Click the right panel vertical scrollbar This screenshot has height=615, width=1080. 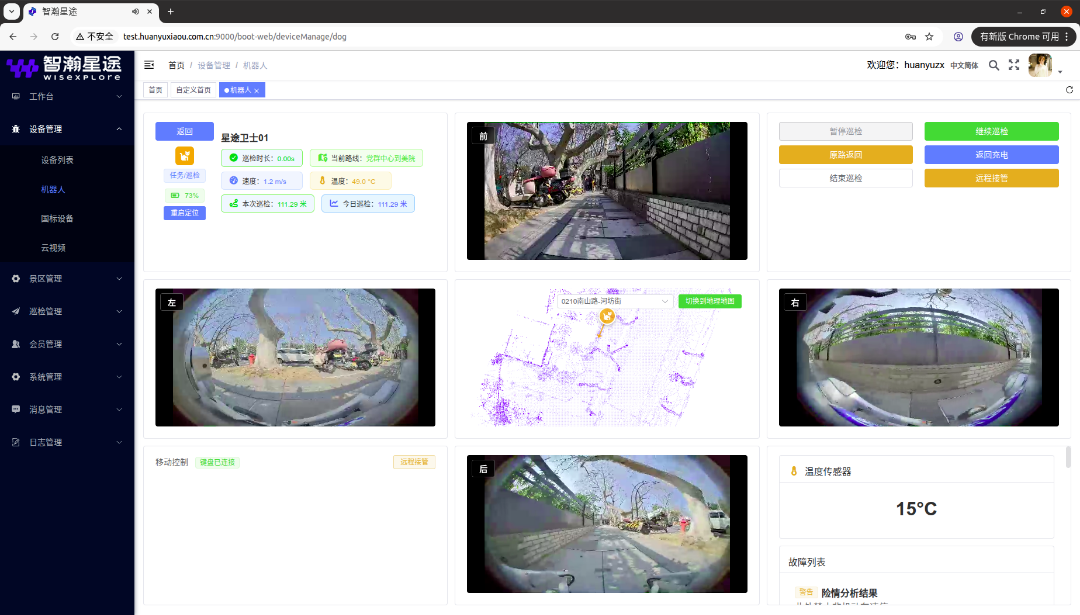[1069, 456]
